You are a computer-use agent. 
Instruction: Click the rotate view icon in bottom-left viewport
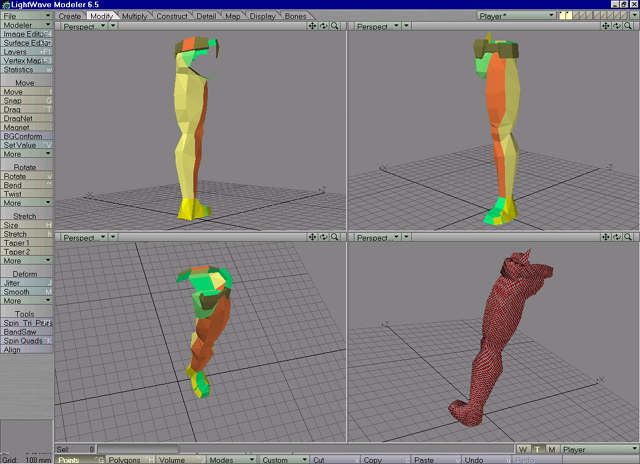(x=324, y=237)
